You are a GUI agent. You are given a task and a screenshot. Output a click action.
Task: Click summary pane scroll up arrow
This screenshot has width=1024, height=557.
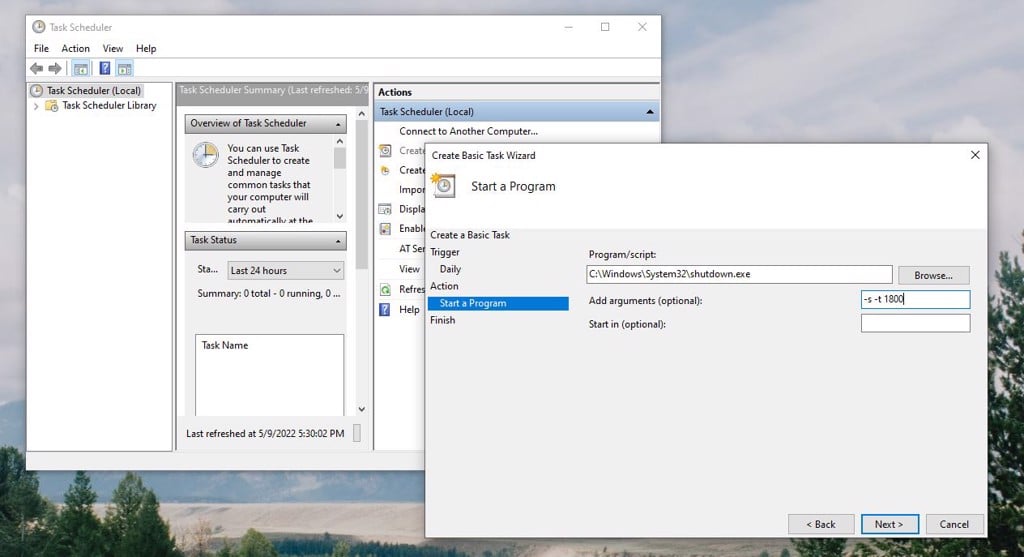(x=362, y=114)
